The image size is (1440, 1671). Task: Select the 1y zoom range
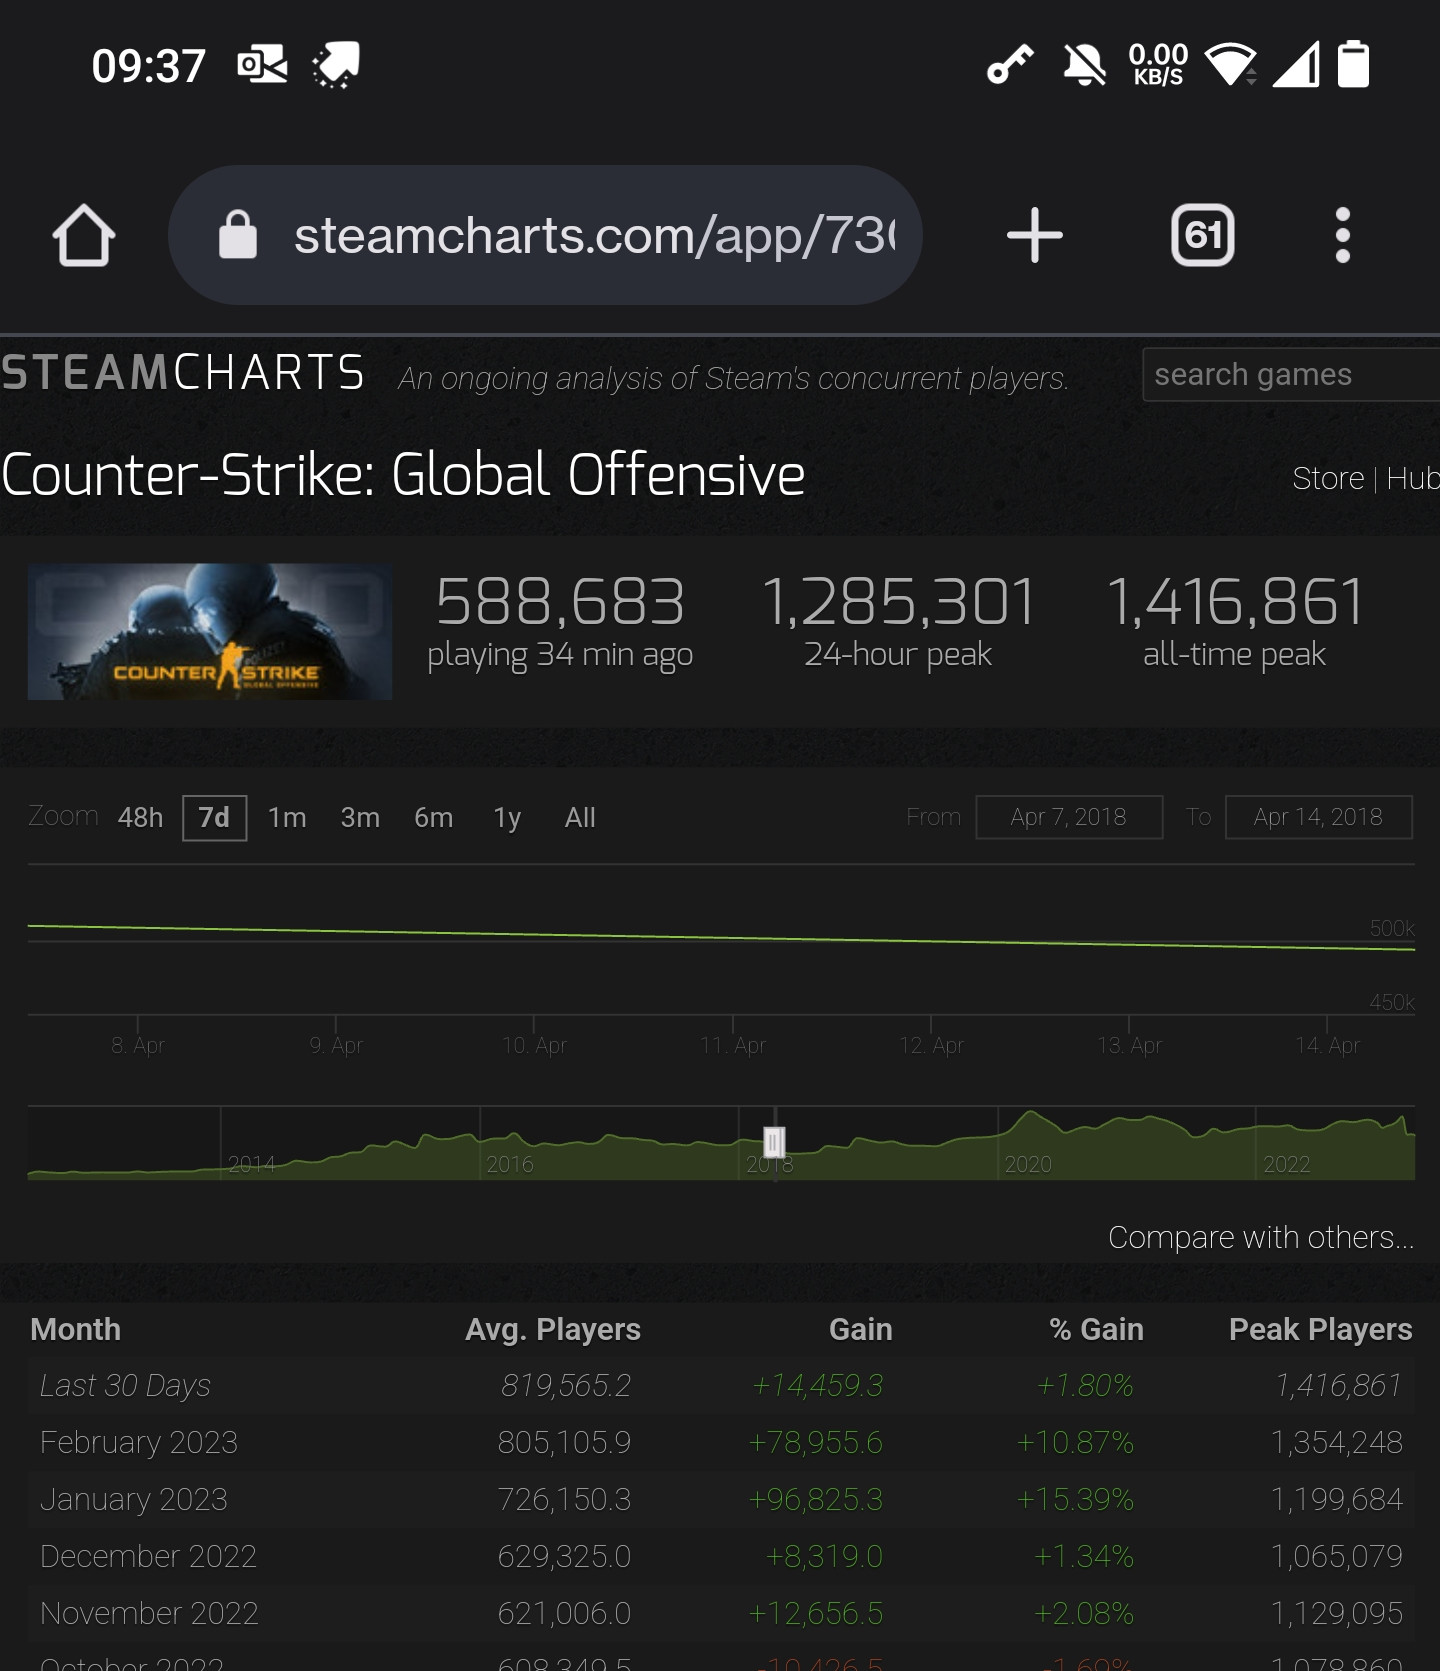pyautogui.click(x=507, y=818)
